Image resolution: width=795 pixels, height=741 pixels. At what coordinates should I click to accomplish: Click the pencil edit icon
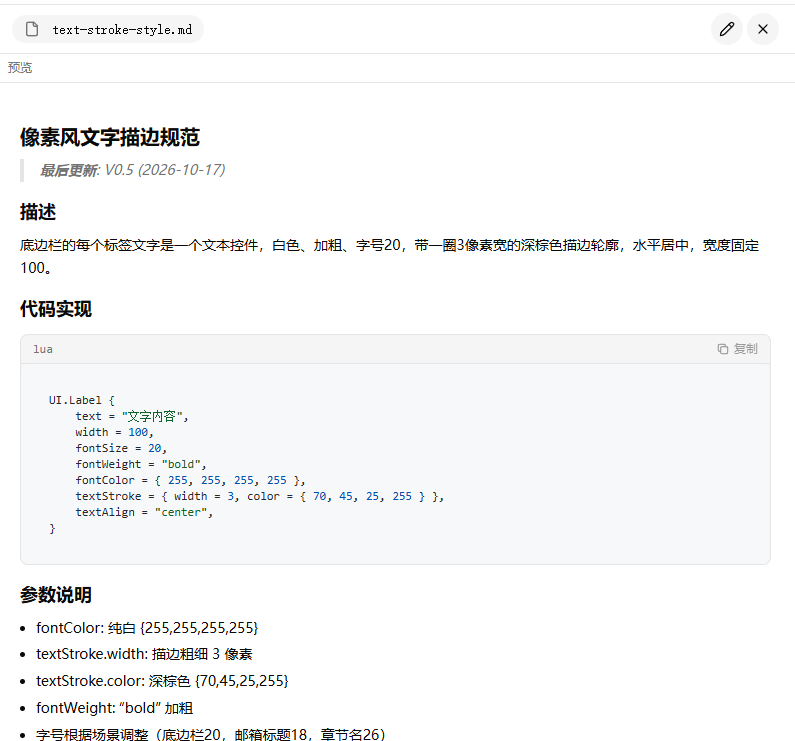point(727,29)
